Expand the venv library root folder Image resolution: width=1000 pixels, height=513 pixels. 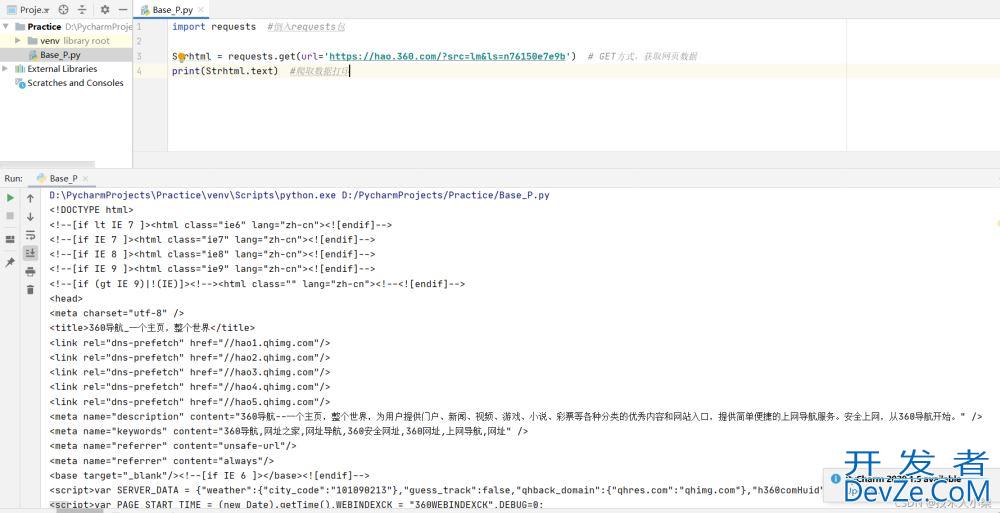click(18, 41)
